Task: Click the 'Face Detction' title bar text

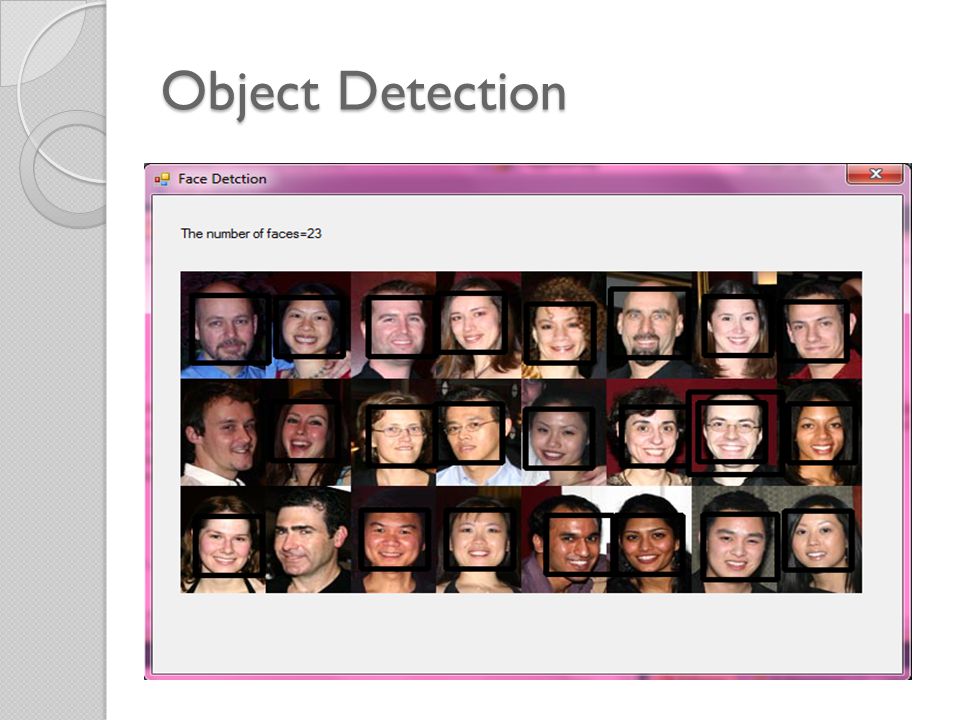Action: coord(222,179)
